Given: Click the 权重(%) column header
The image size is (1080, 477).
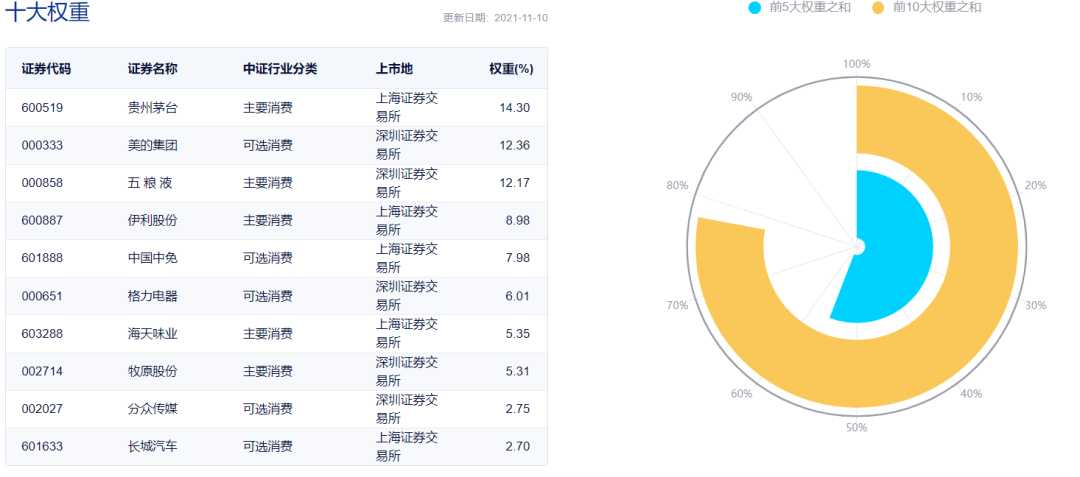Looking at the screenshot, I should 511,69.
